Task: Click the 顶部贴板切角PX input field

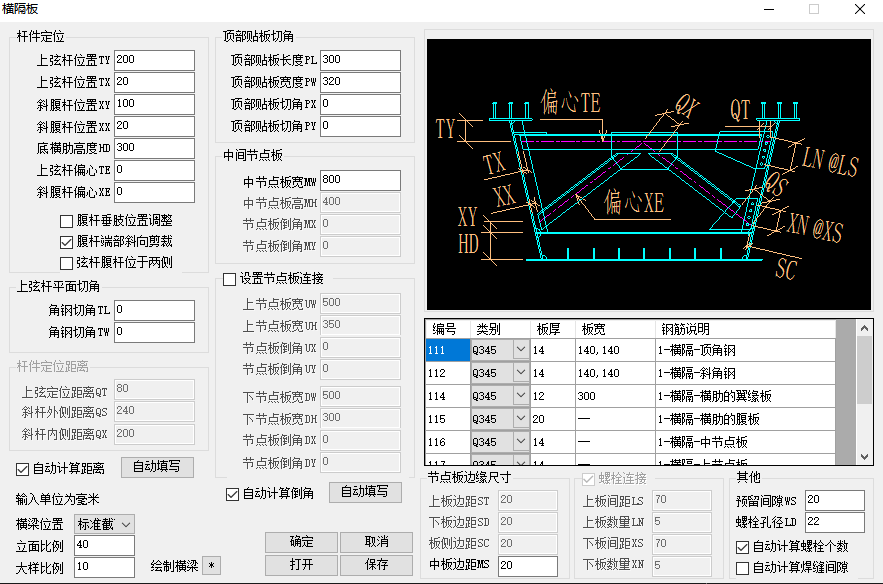Action: coord(360,104)
